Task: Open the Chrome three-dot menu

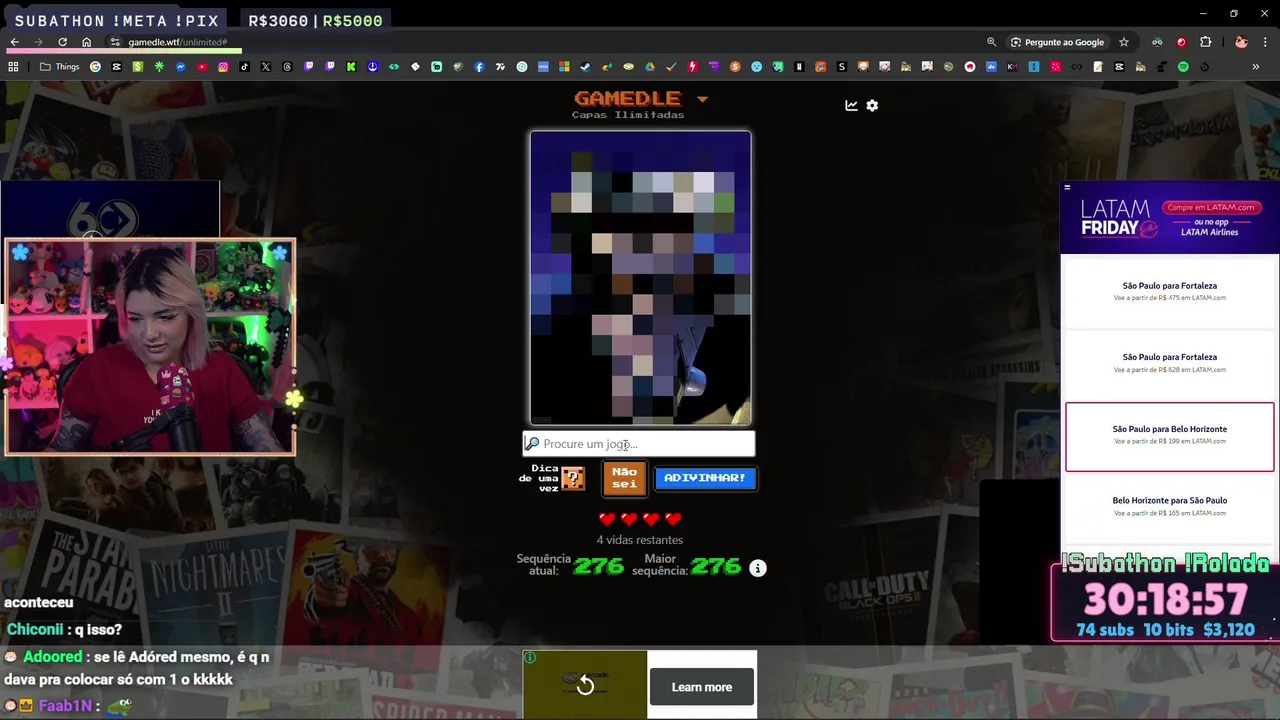Action: (1266, 42)
